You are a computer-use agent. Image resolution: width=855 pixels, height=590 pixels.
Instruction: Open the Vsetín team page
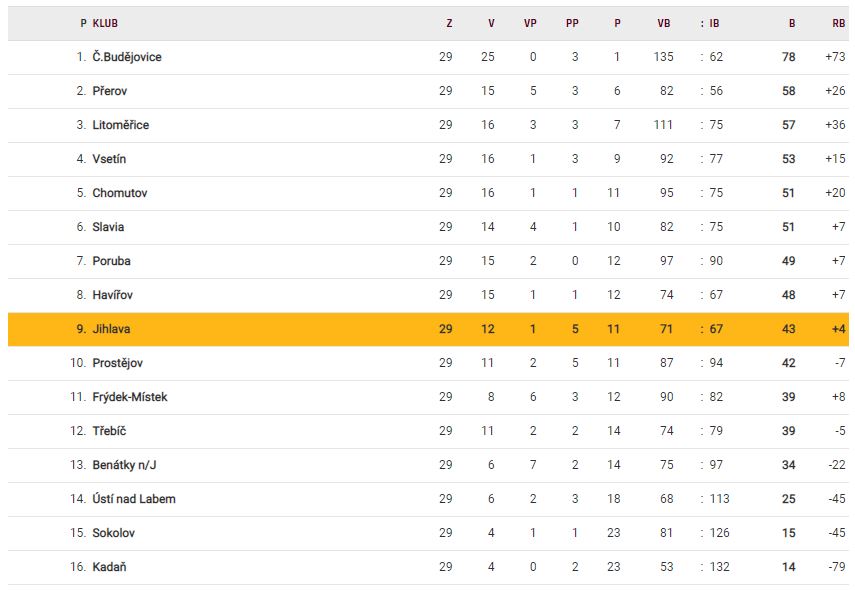tap(110, 159)
